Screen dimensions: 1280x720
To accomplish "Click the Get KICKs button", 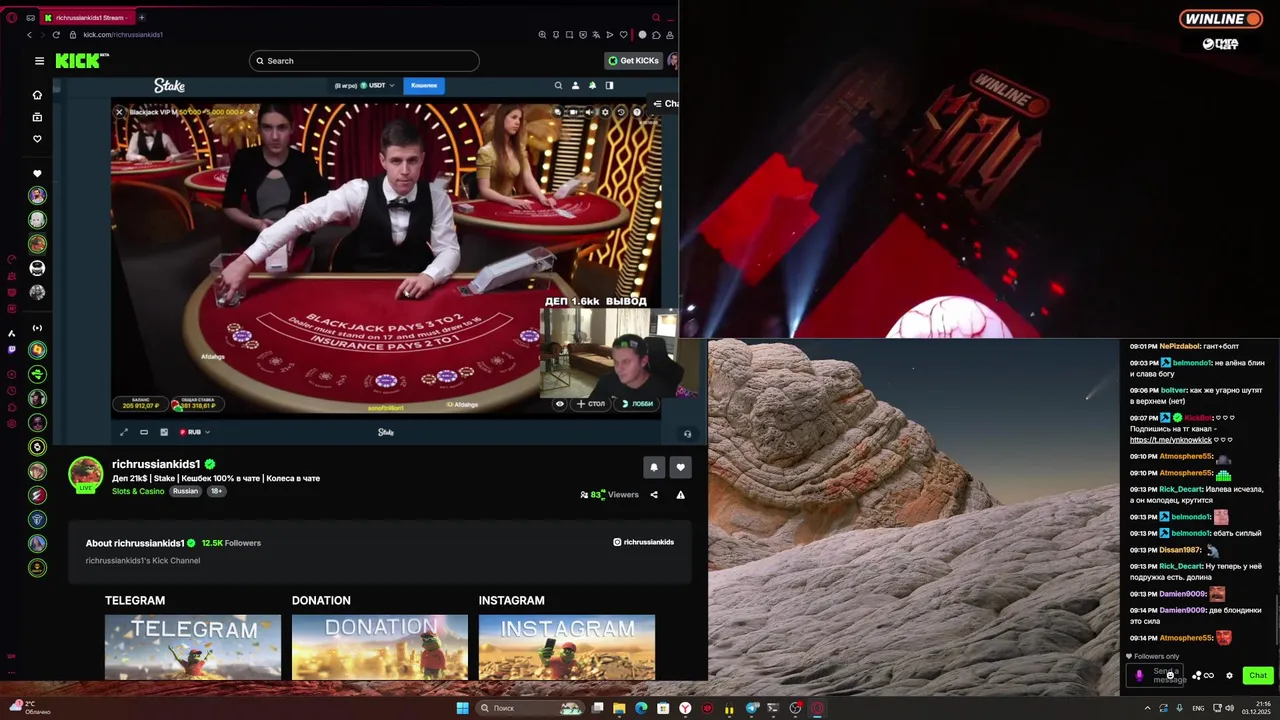I will pyautogui.click(x=634, y=61).
